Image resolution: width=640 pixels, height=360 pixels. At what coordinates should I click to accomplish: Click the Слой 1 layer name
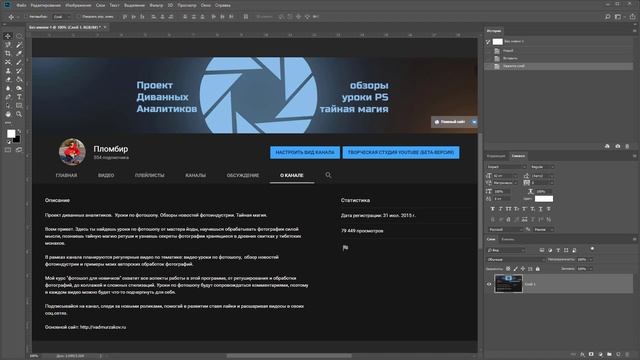click(530, 284)
